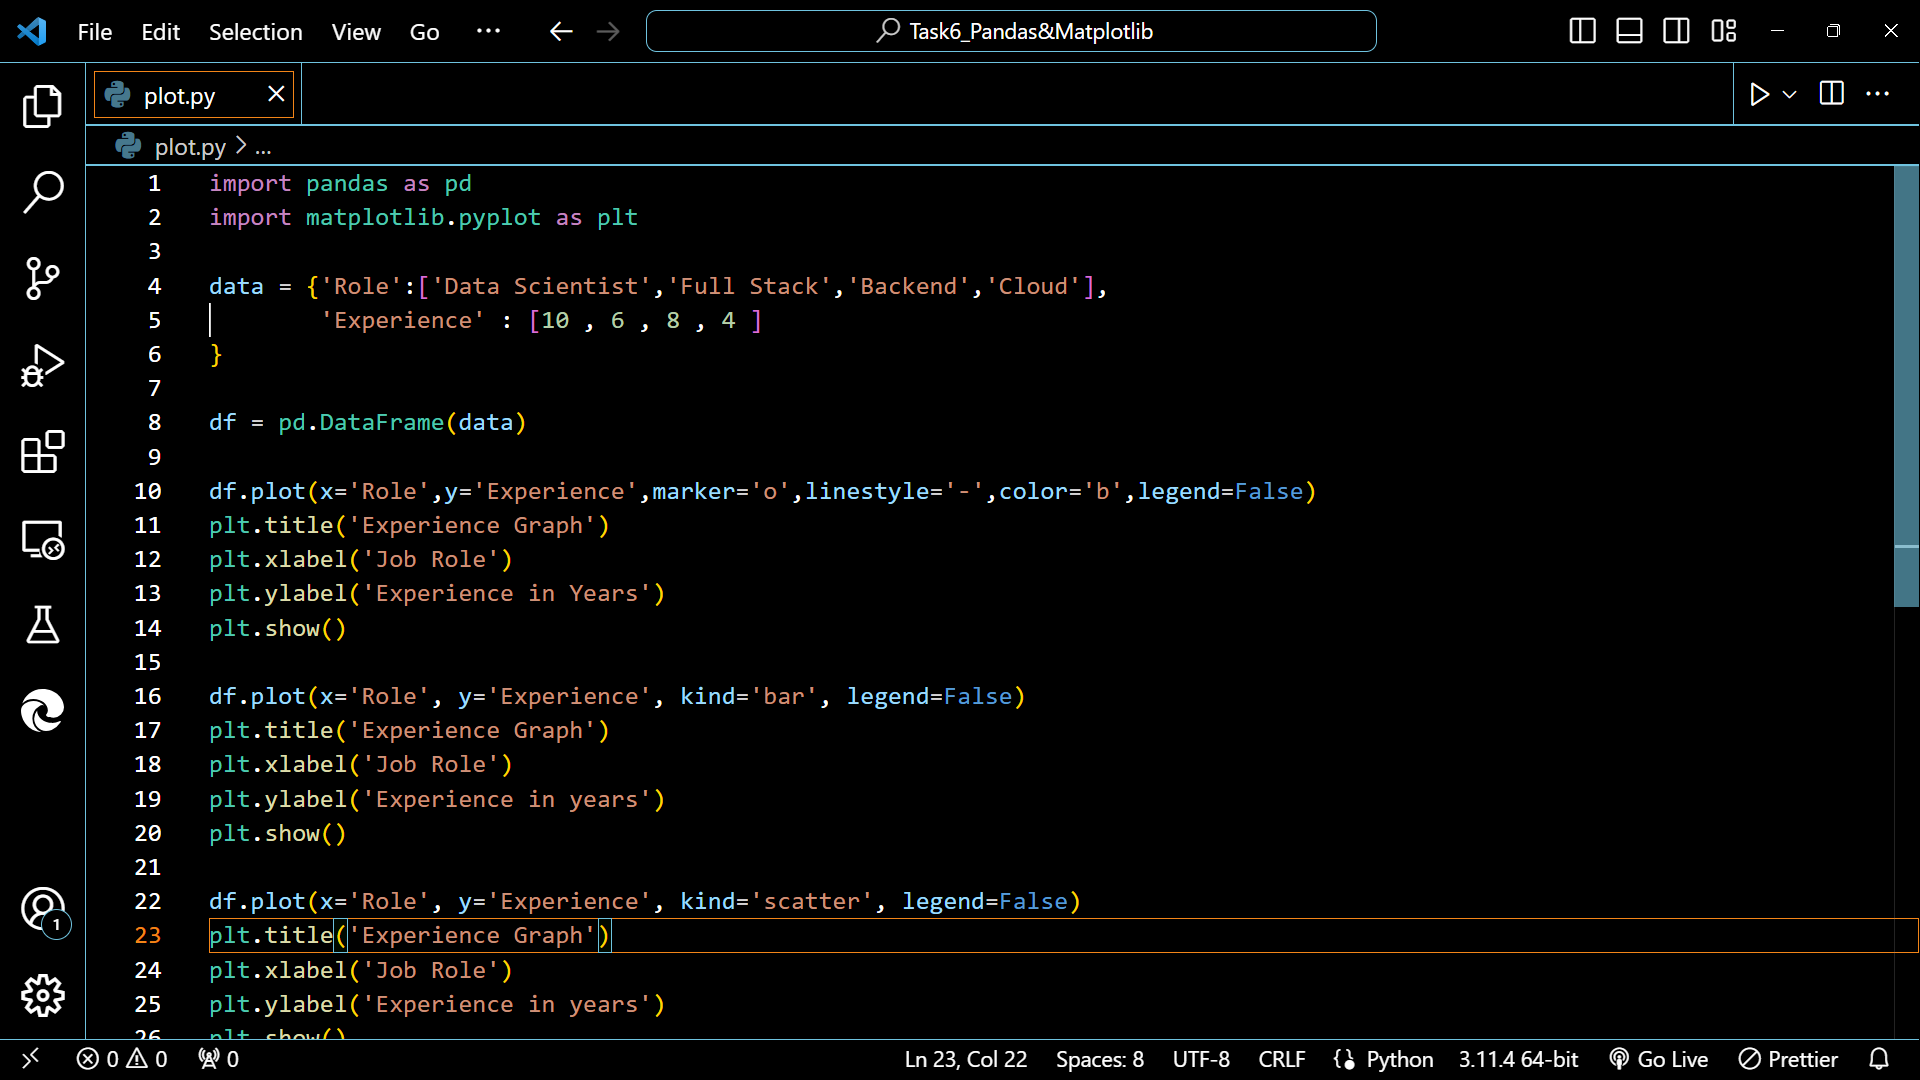Toggle the bottom Panel layout button
This screenshot has height=1080, width=1920.
(x=1629, y=31)
